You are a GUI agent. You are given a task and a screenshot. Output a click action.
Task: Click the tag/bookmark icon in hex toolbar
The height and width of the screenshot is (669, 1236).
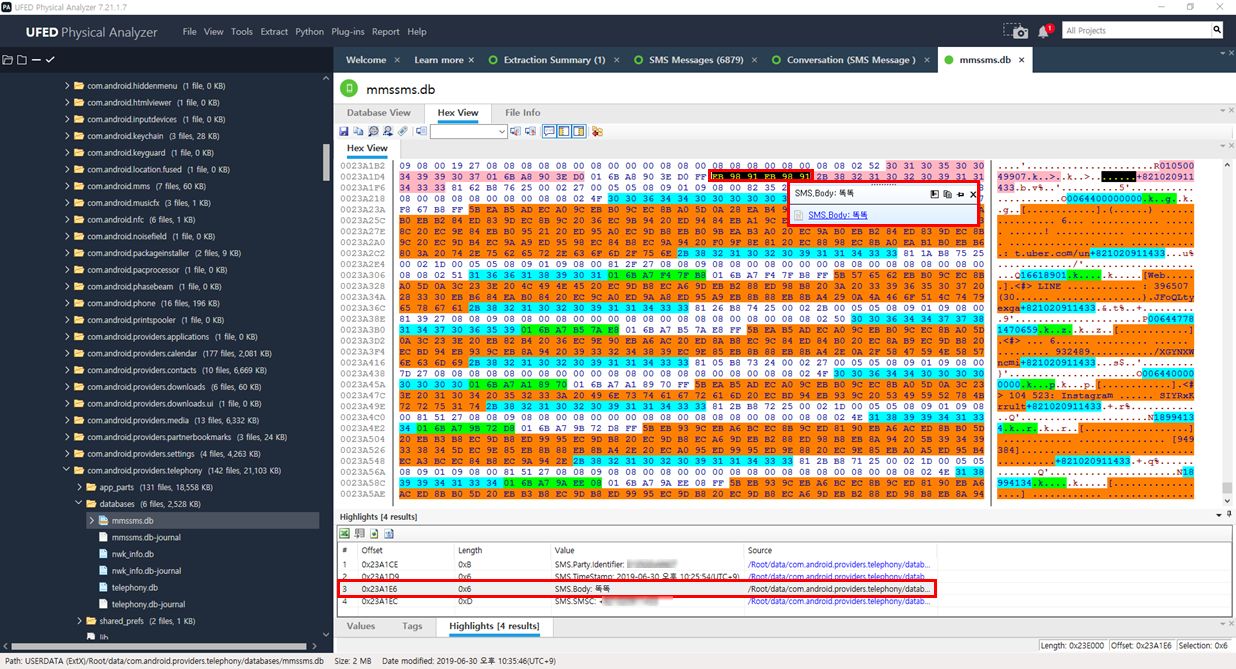click(x=403, y=131)
